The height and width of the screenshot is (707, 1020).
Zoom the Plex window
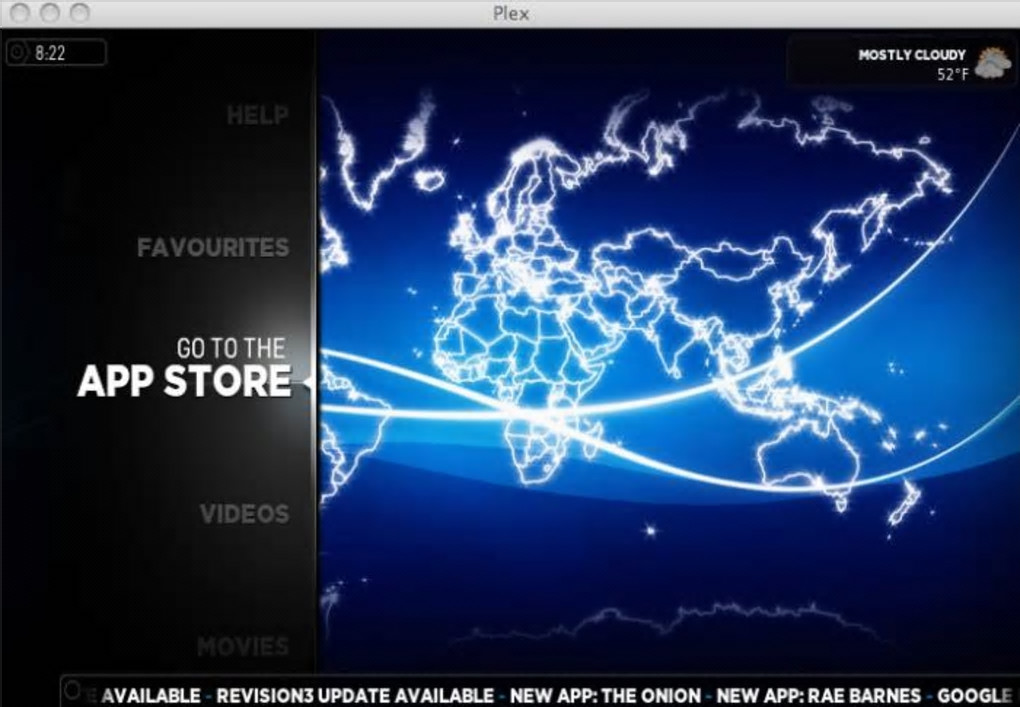79,12
